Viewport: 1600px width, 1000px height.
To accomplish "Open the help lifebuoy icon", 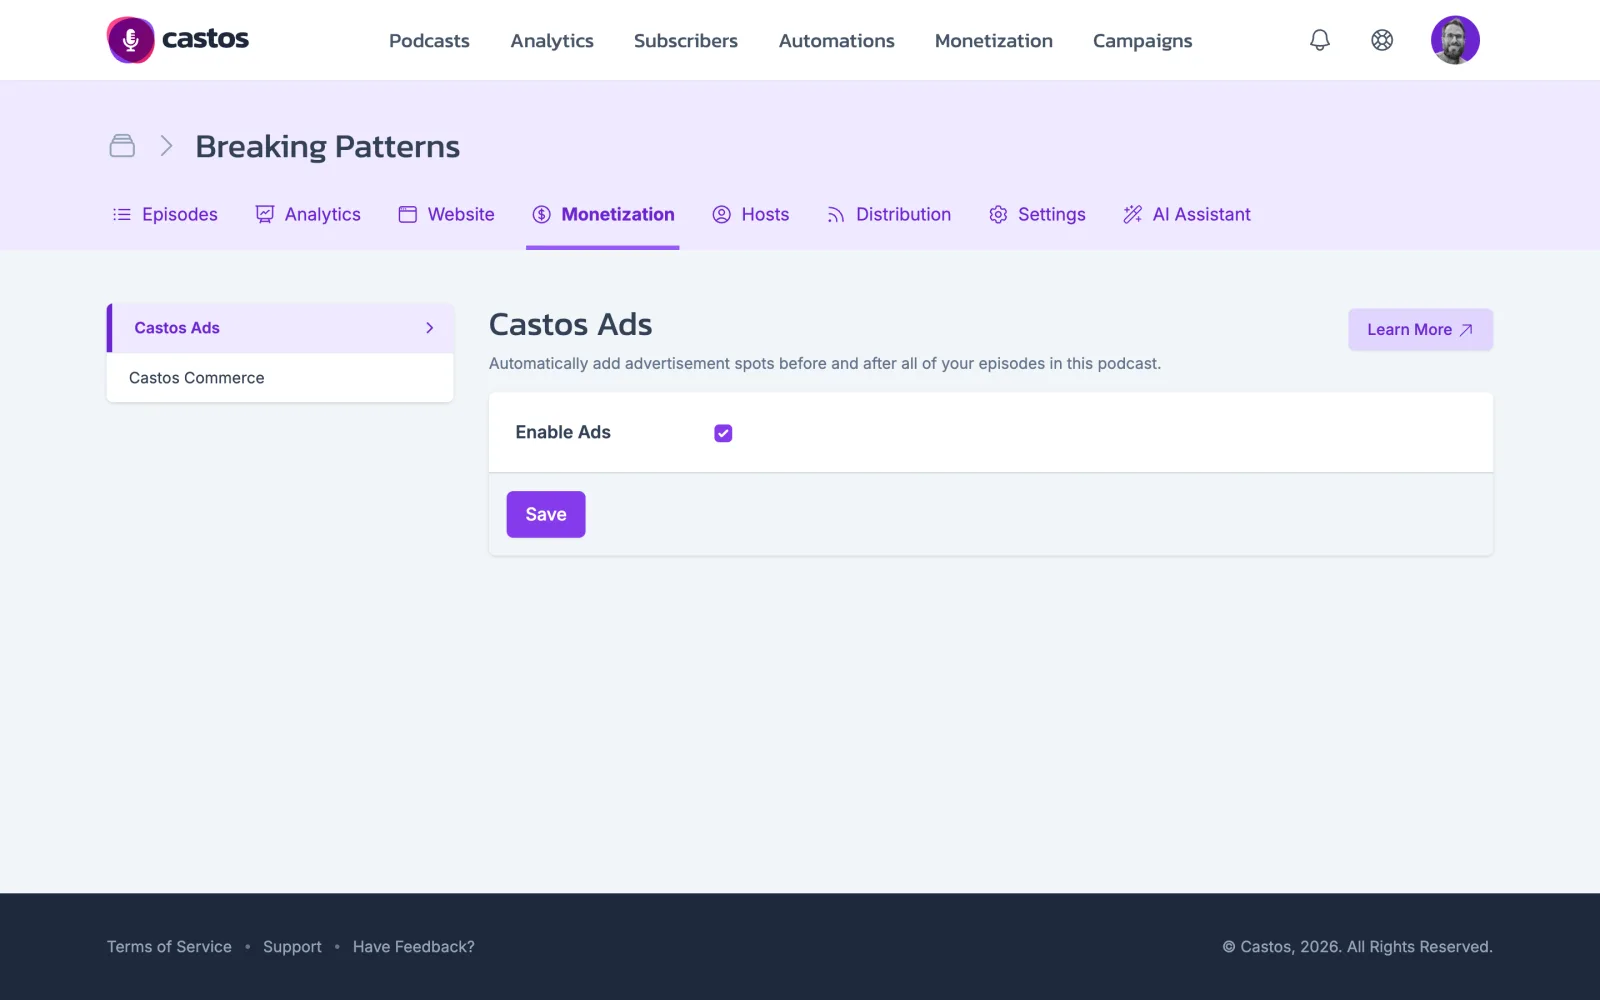I will (1382, 40).
